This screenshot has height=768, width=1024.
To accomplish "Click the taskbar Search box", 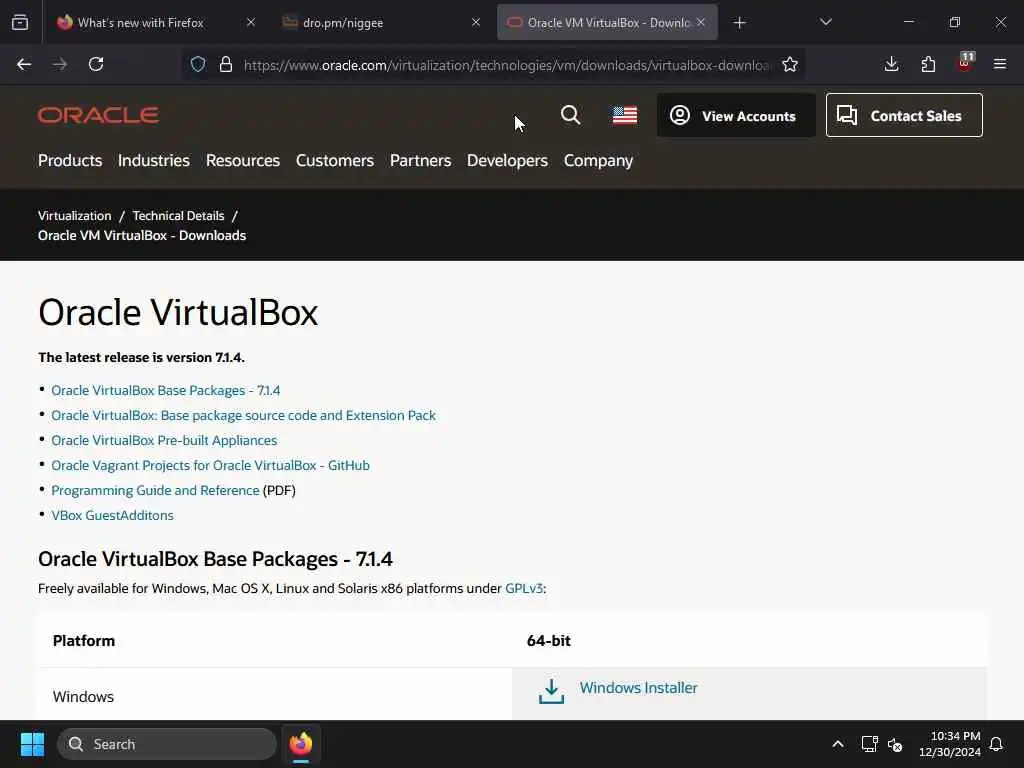I will pyautogui.click(x=167, y=744).
